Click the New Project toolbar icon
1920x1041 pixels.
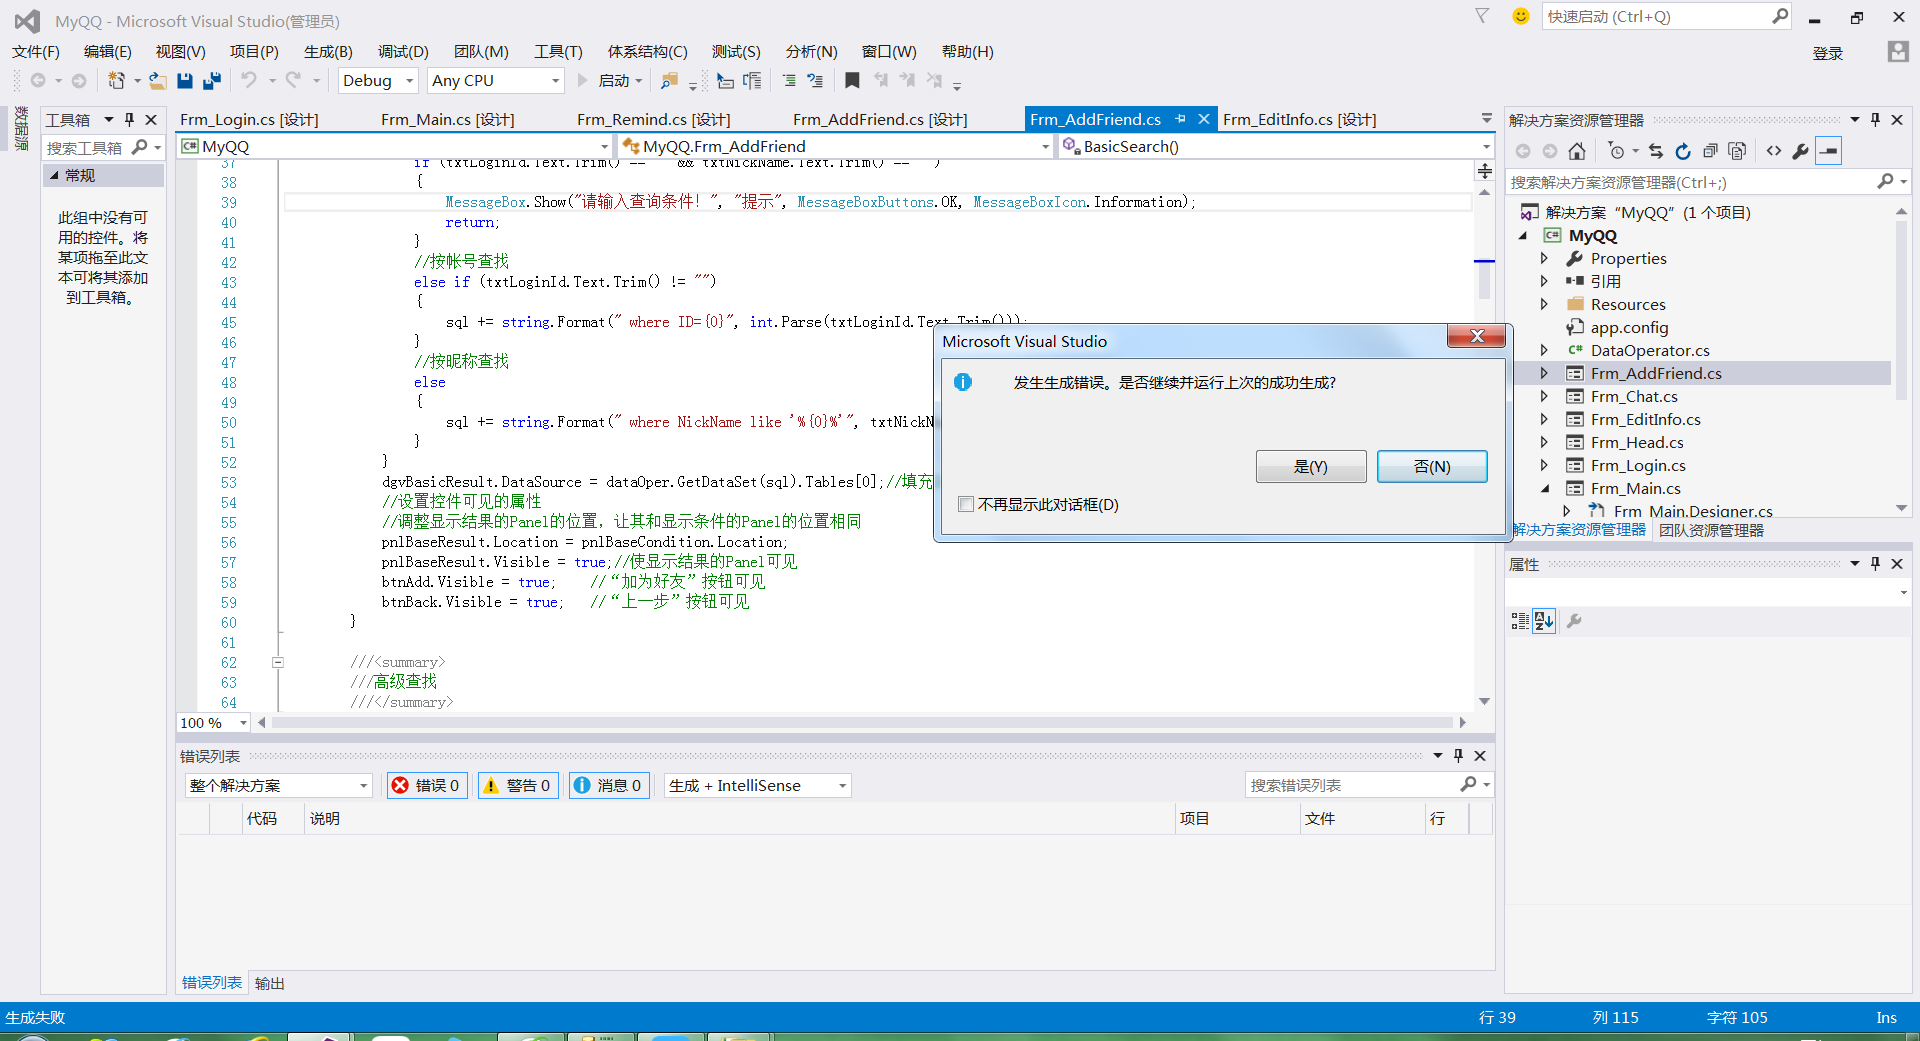[x=117, y=81]
